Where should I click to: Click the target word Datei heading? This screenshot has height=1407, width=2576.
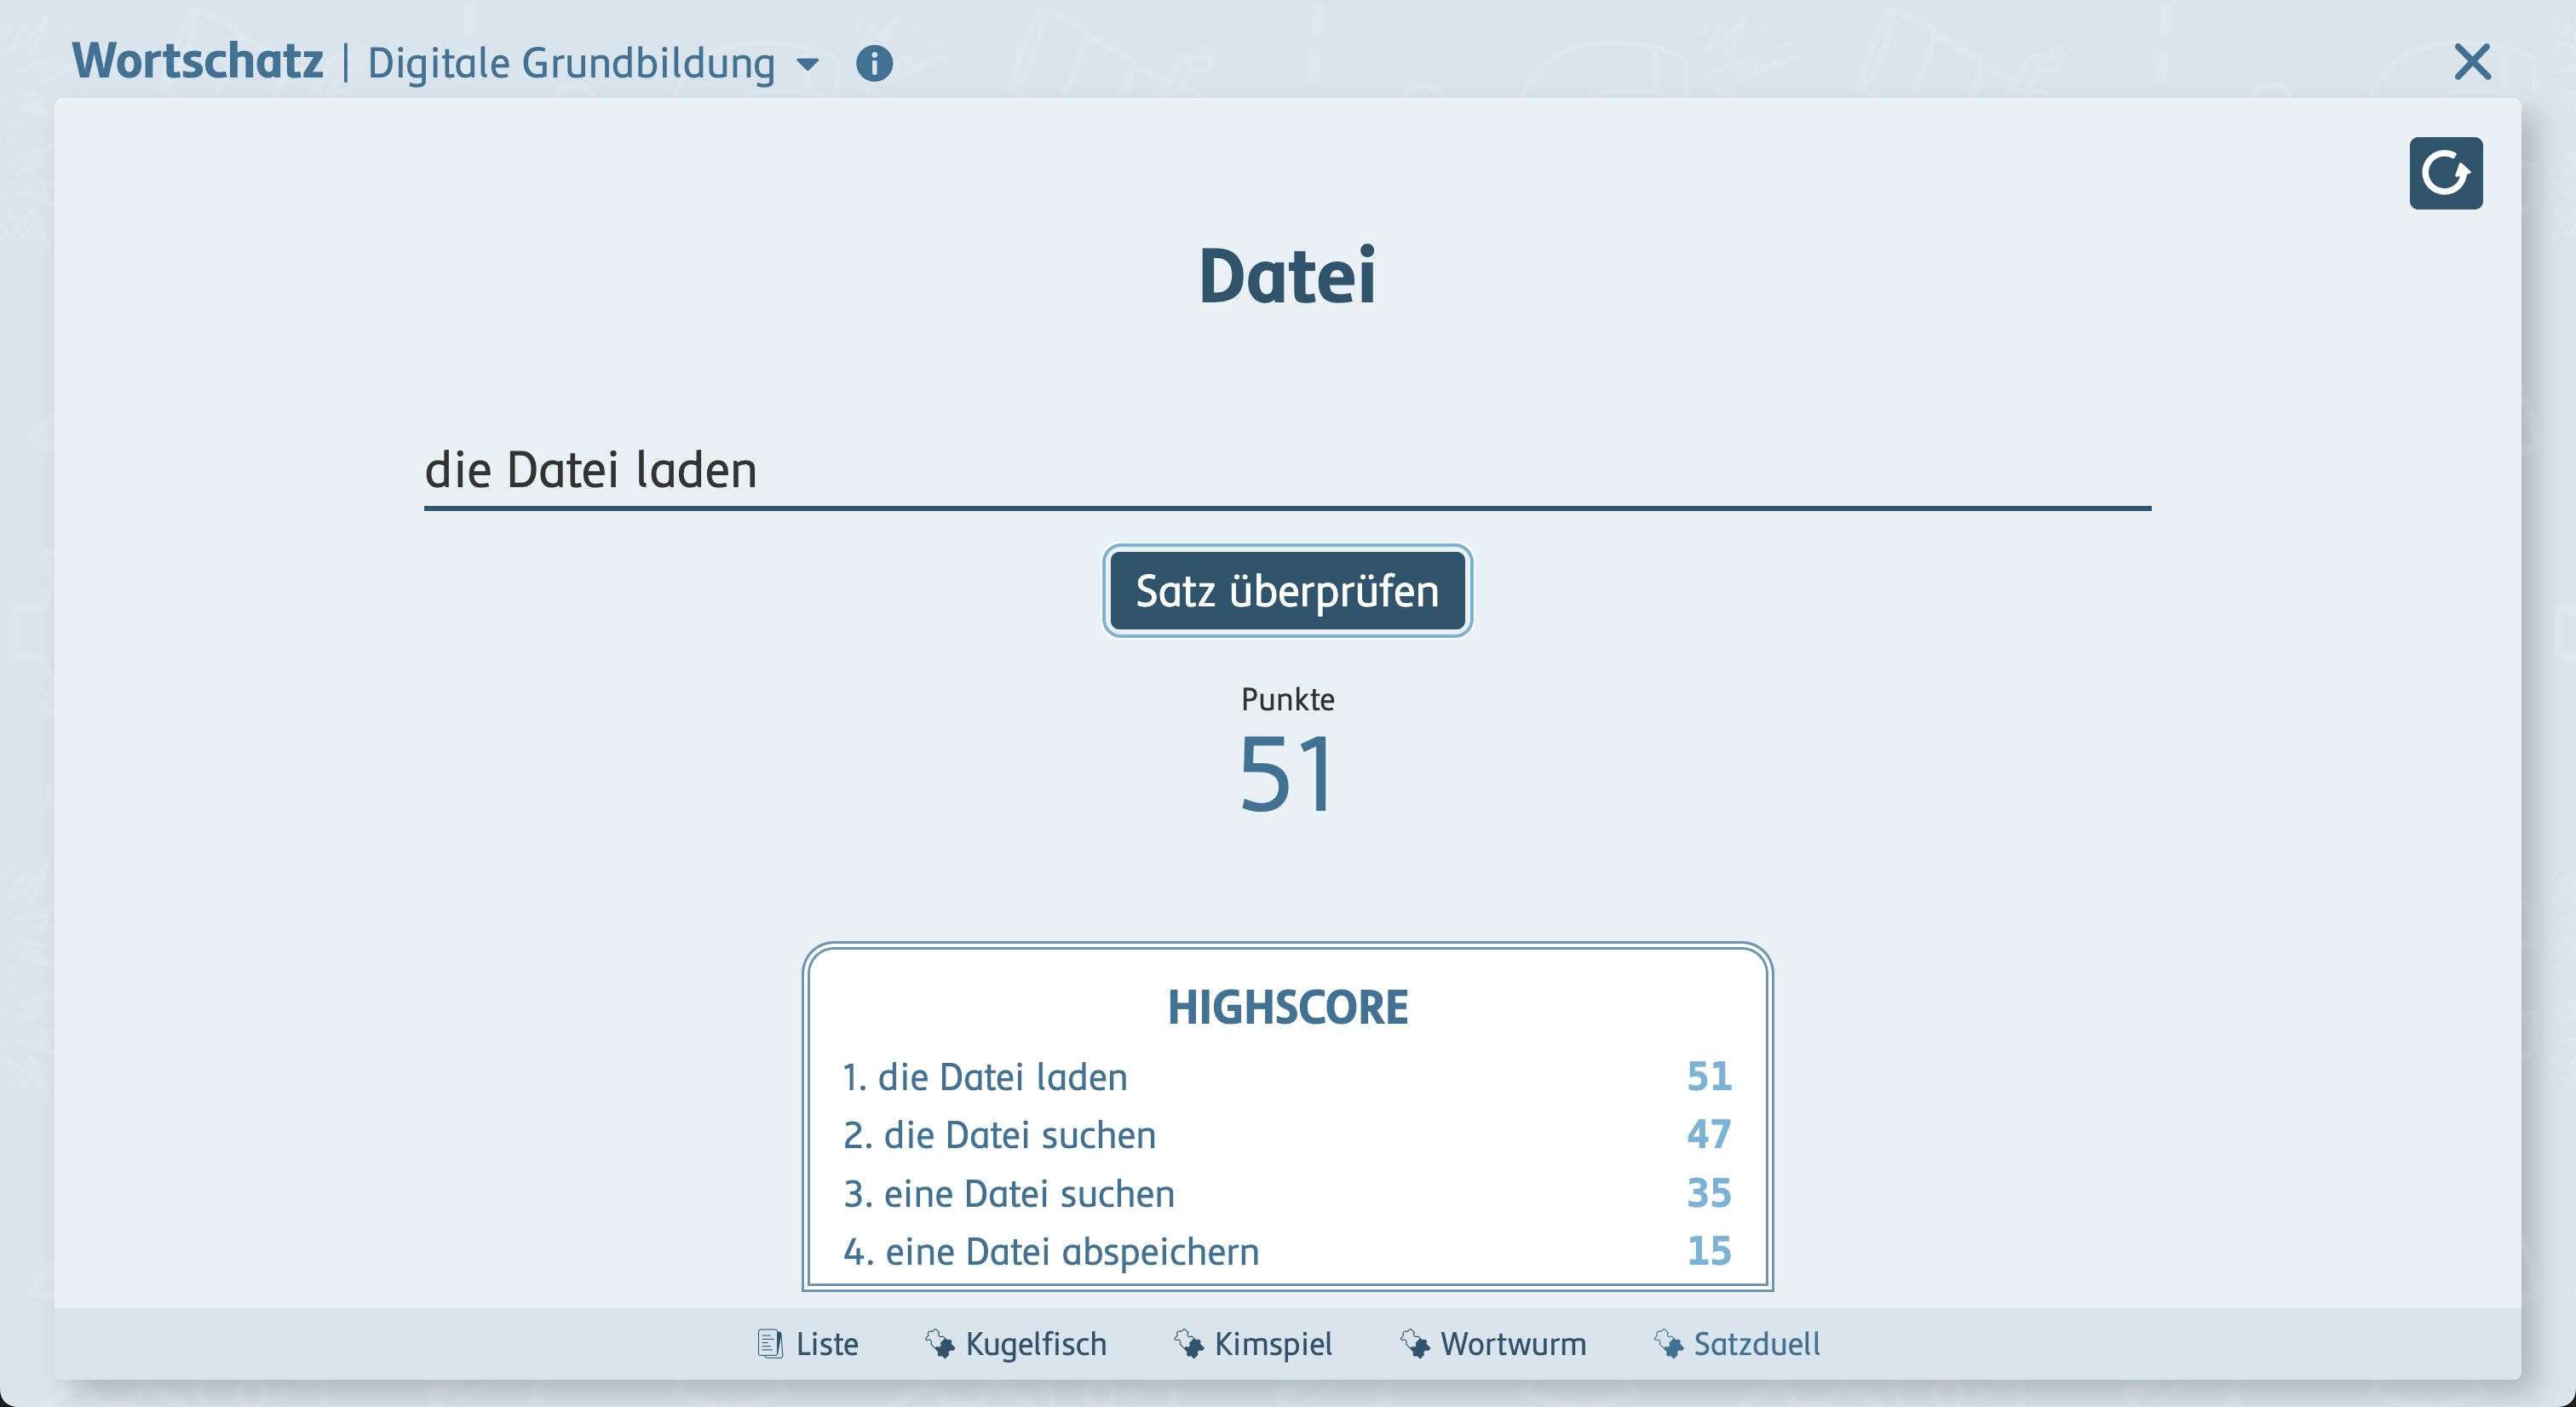tap(1287, 276)
